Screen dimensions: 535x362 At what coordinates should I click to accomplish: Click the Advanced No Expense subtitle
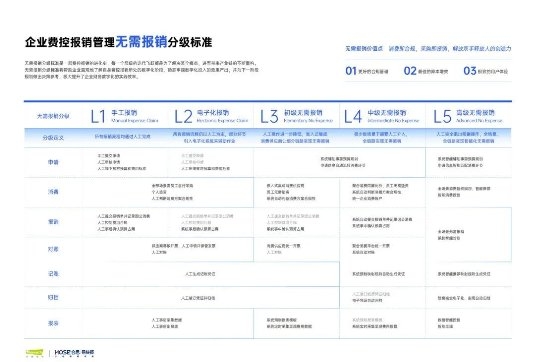(x=479, y=121)
